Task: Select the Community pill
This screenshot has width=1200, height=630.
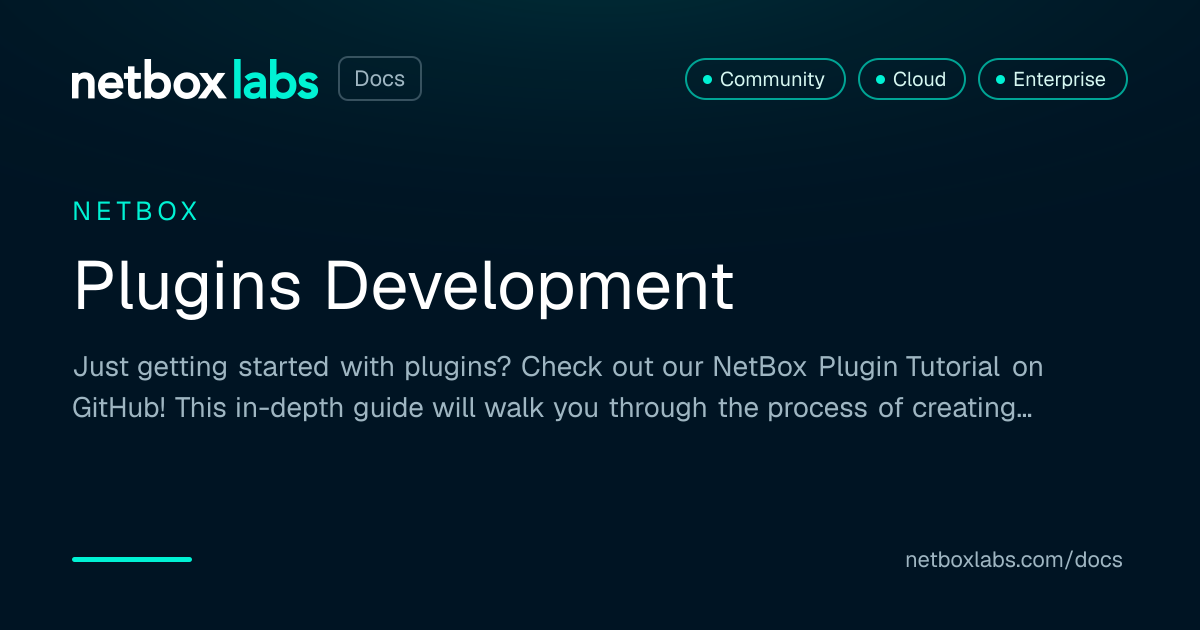Action: pos(765,79)
